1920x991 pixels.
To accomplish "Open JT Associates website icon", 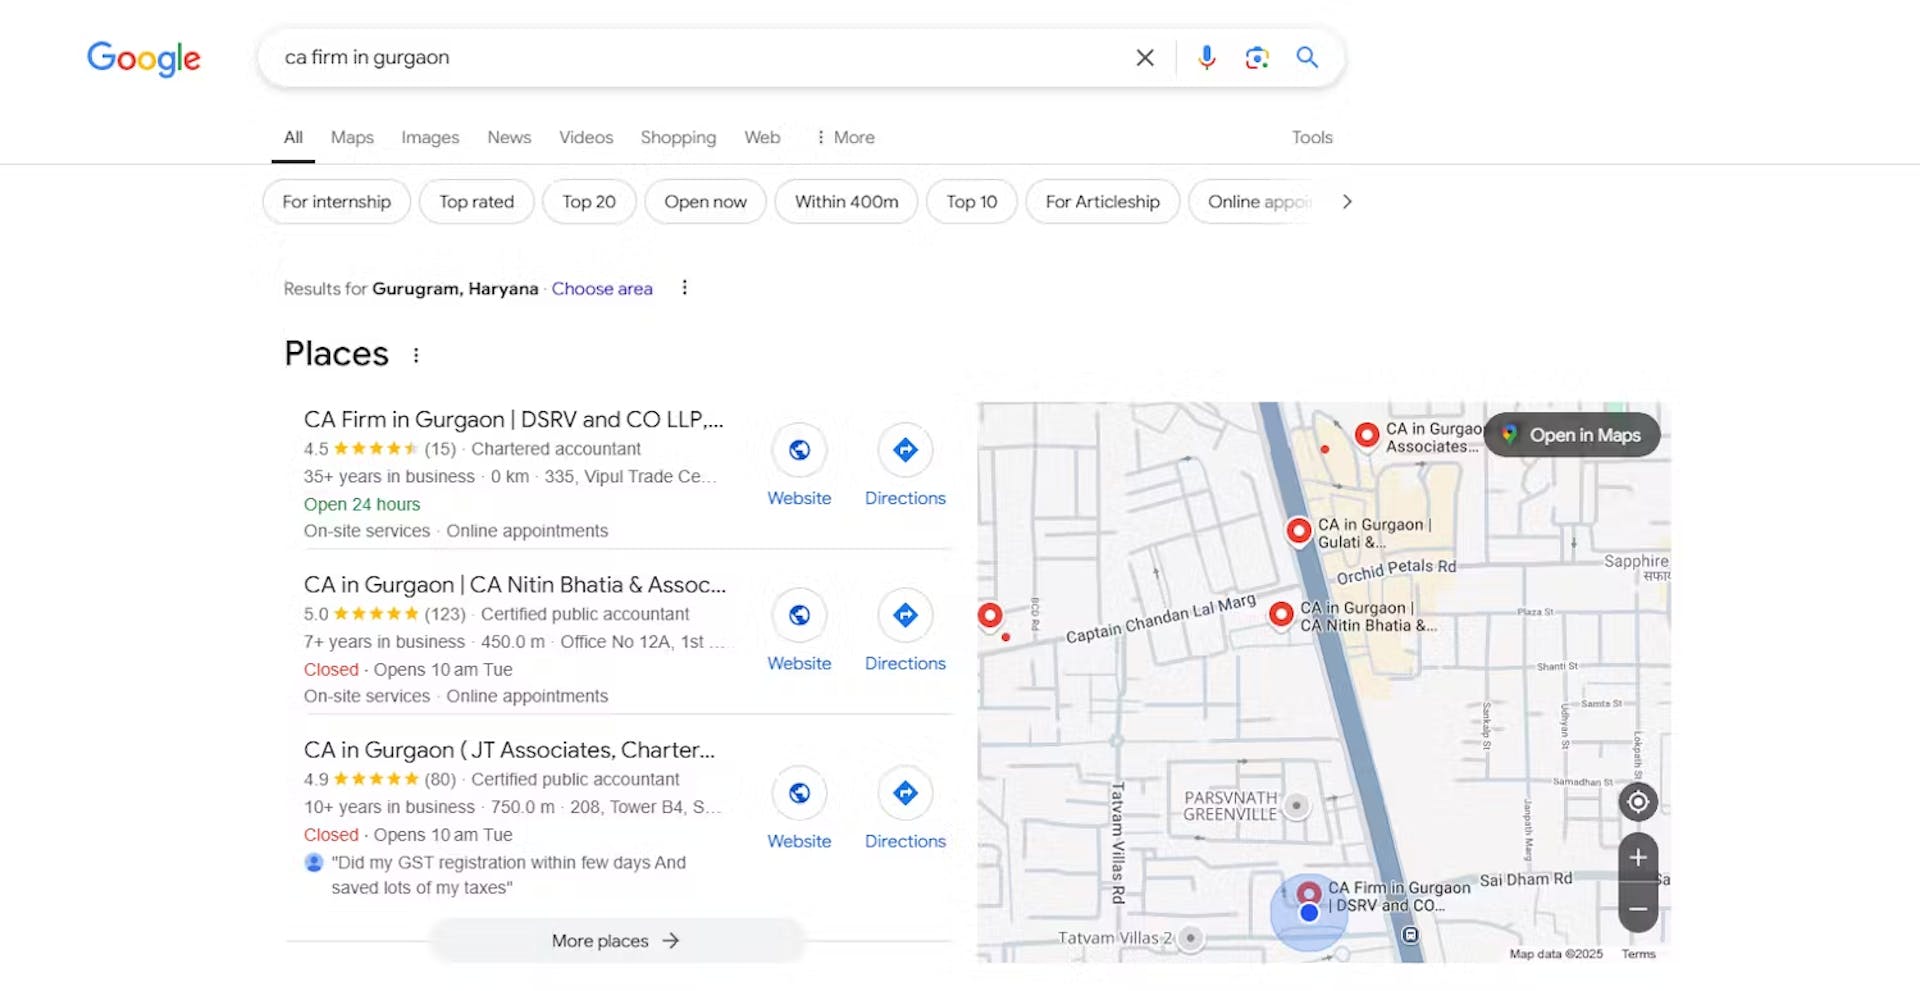I will (799, 793).
